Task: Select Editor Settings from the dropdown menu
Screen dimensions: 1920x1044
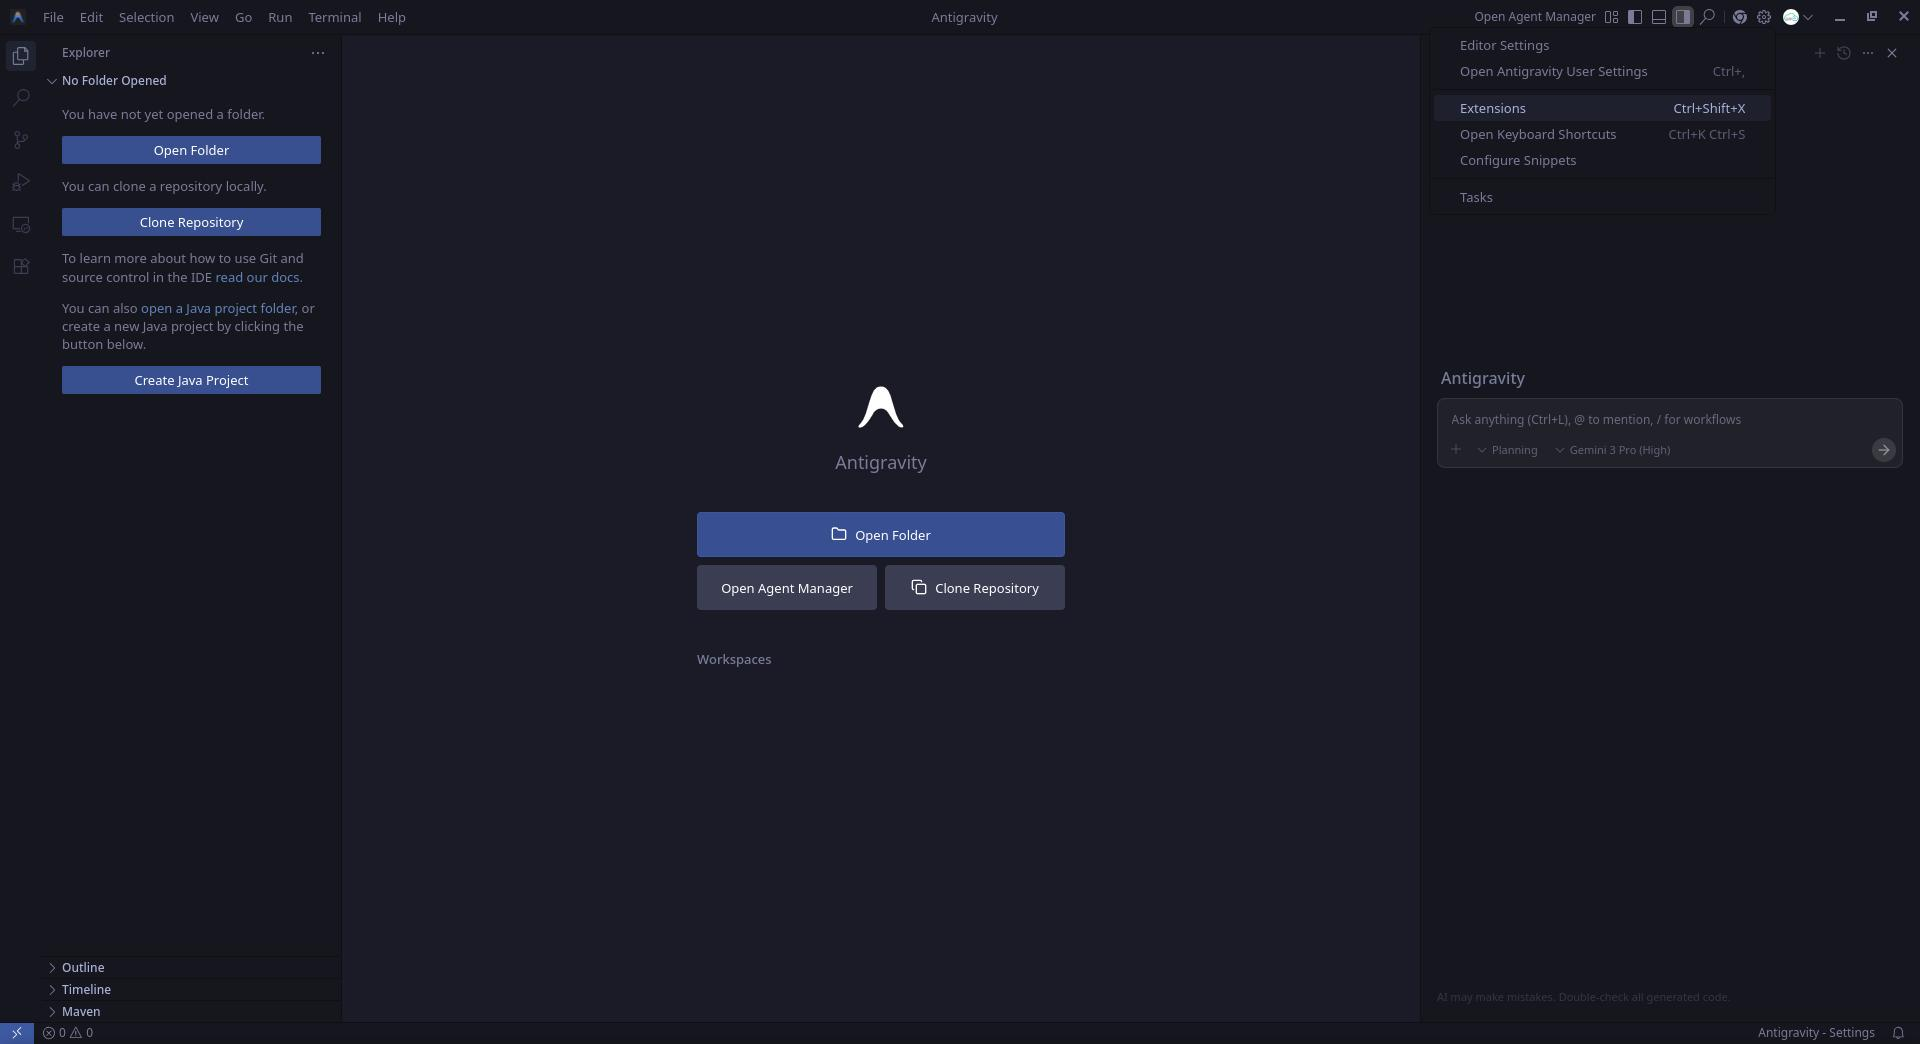Action: pyautogui.click(x=1602, y=46)
